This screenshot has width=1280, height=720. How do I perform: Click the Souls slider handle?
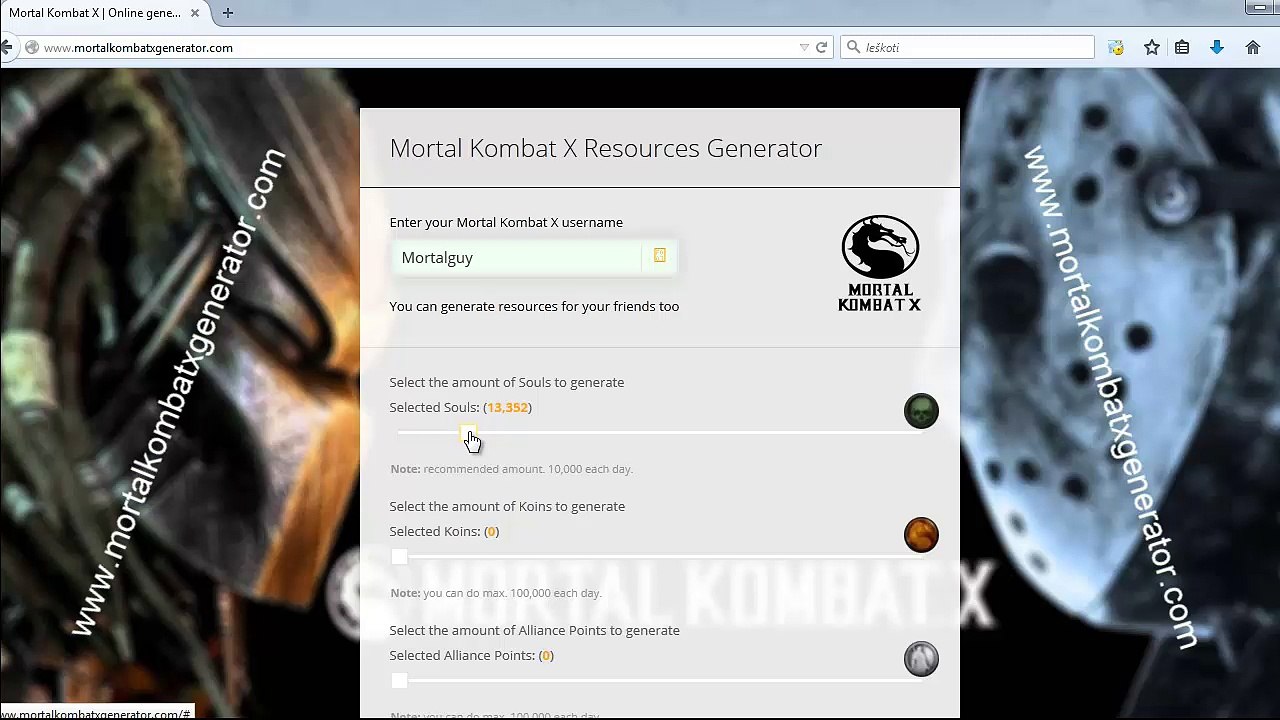coord(468,433)
